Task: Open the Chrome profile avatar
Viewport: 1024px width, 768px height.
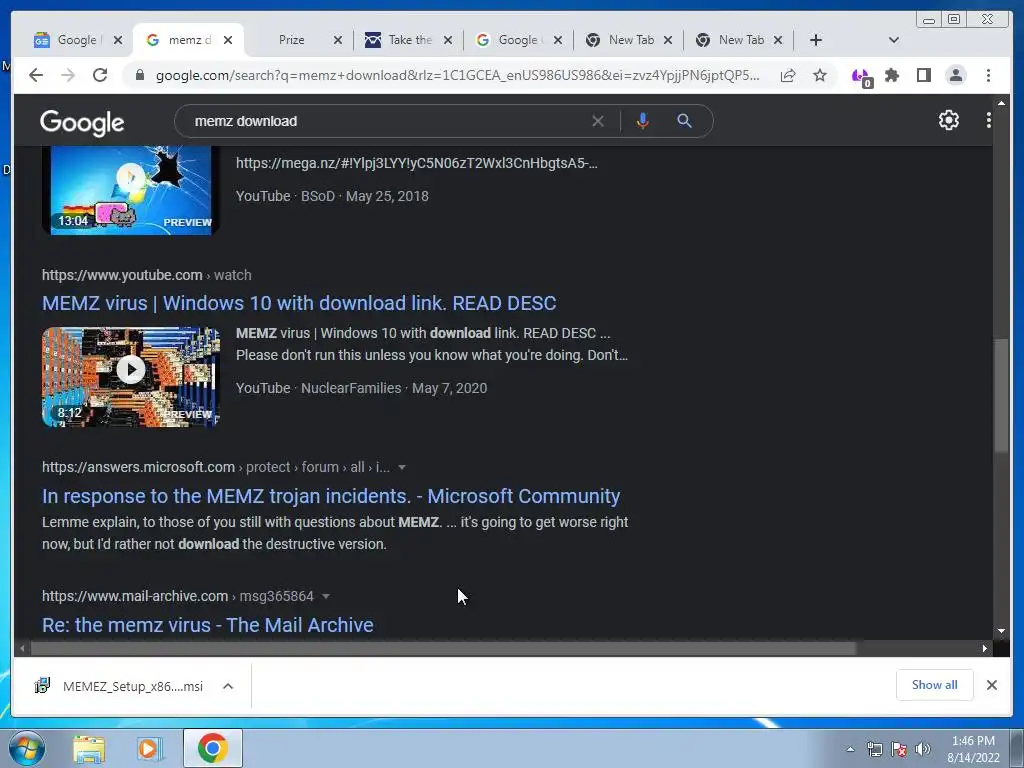Action: pos(955,76)
